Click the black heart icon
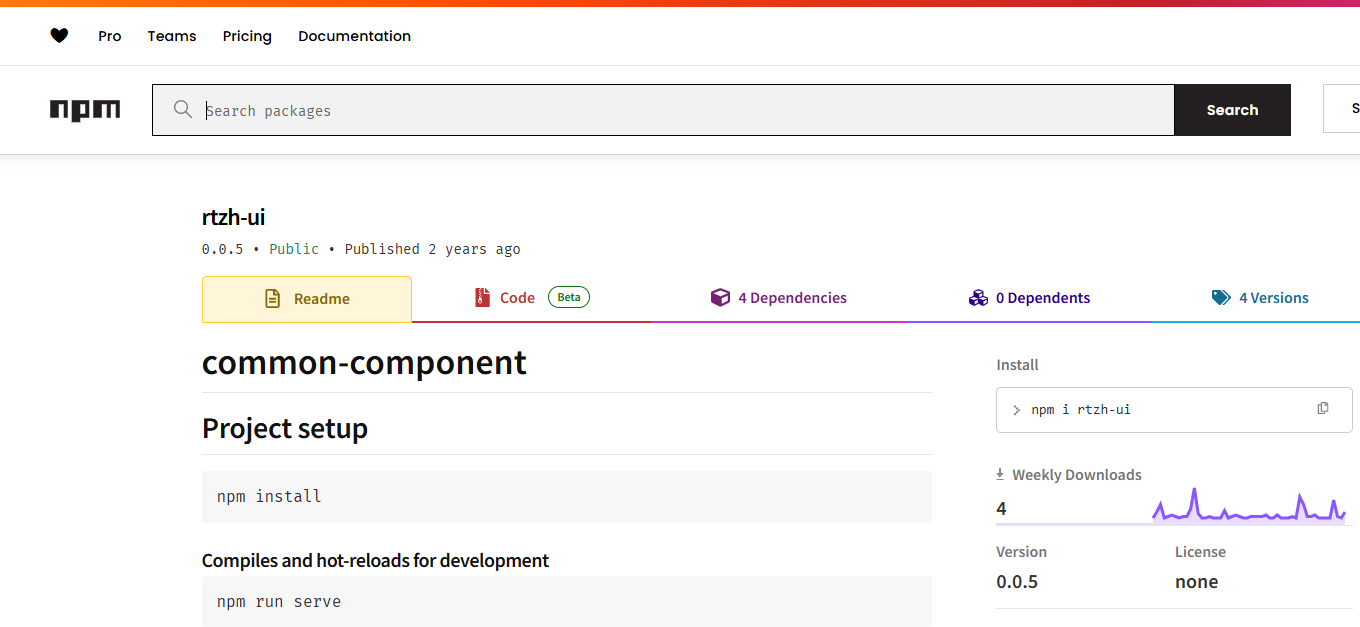The image size is (1360, 627). (x=59, y=36)
